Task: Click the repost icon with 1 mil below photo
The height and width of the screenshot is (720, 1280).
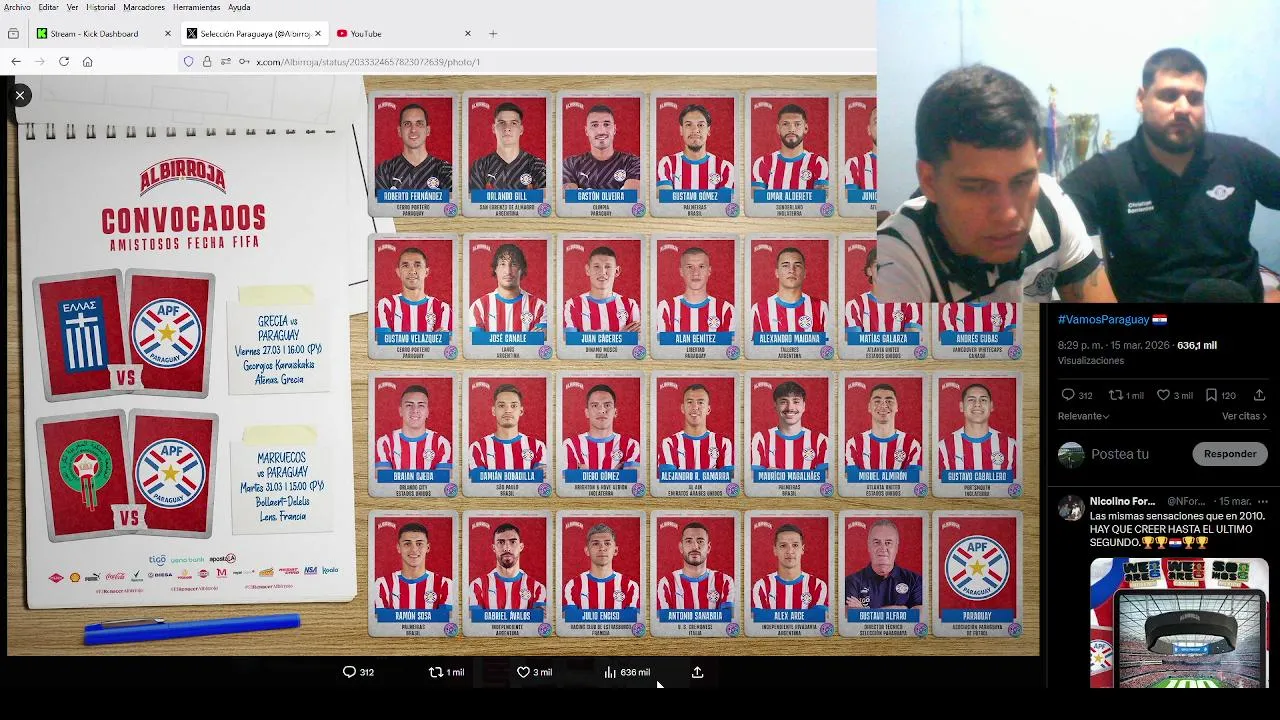Action: pyautogui.click(x=435, y=672)
